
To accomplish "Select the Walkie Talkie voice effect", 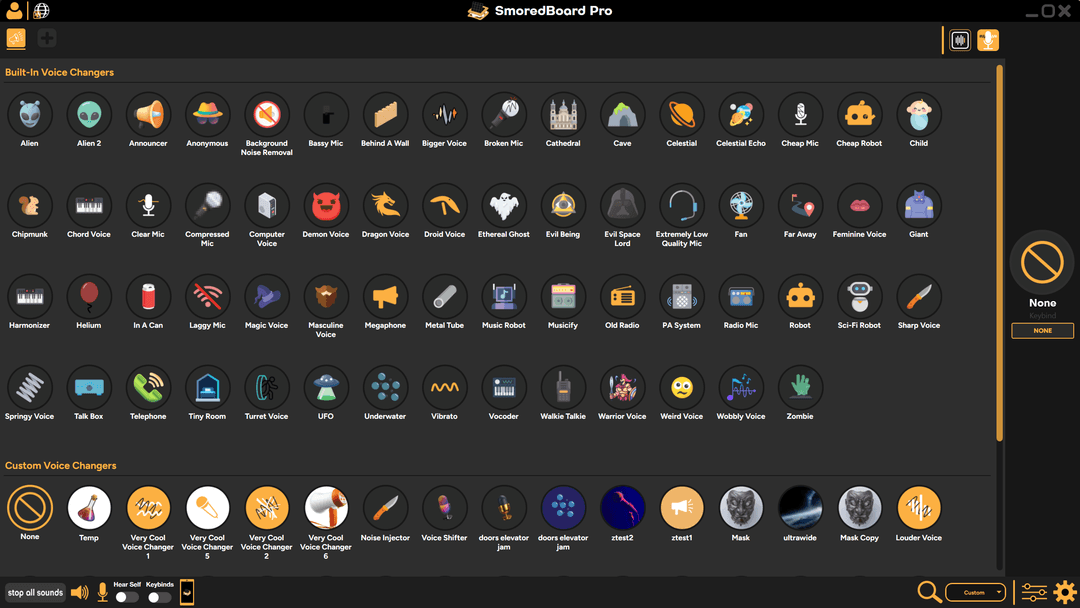I will point(563,388).
